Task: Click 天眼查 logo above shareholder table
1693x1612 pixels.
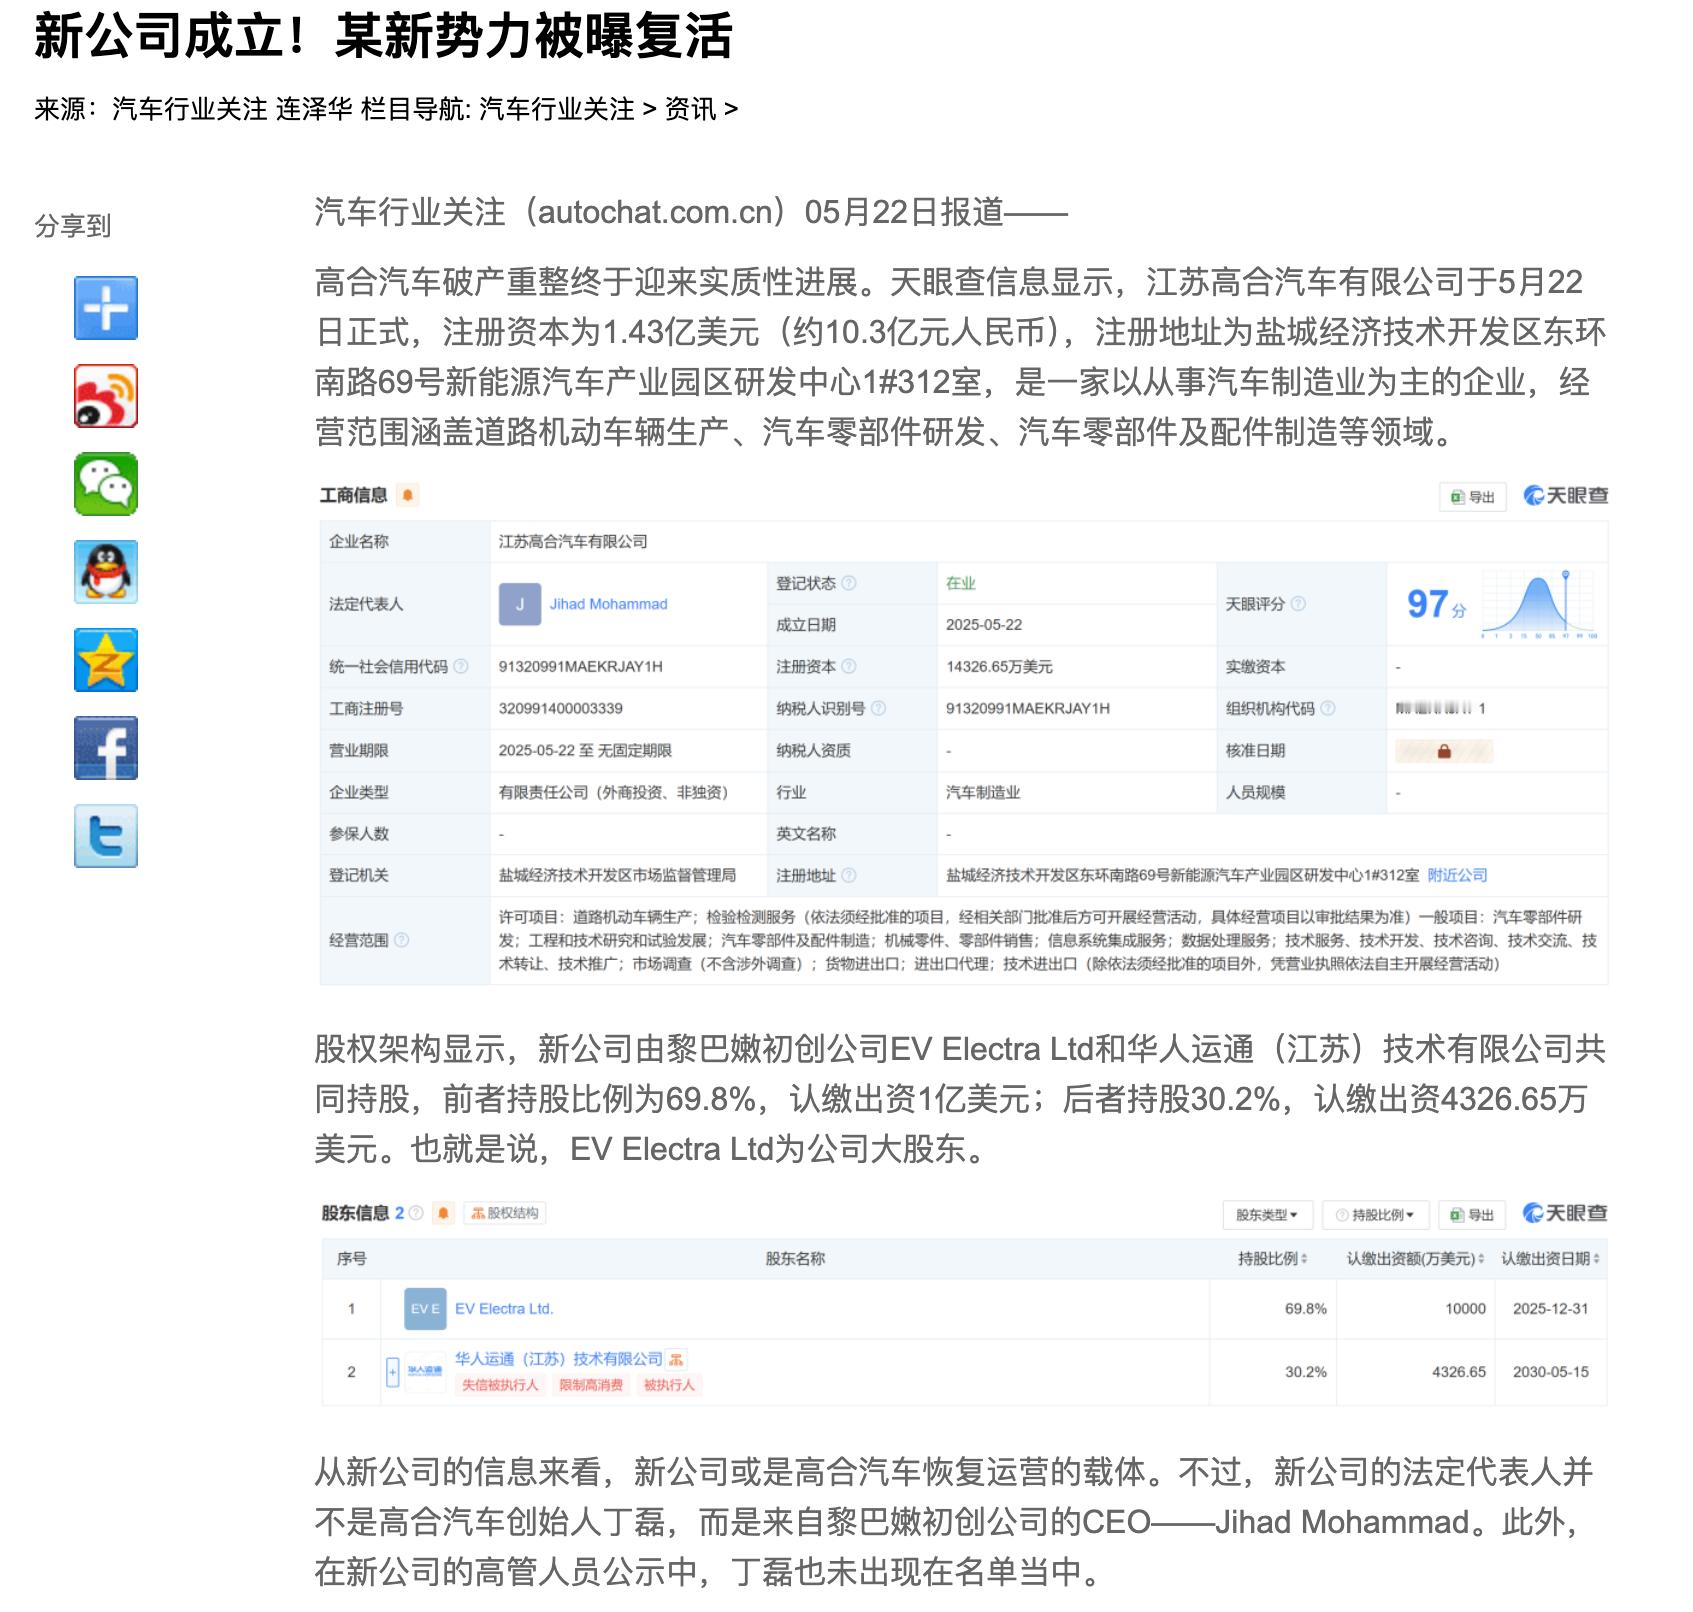Action: (1564, 1213)
